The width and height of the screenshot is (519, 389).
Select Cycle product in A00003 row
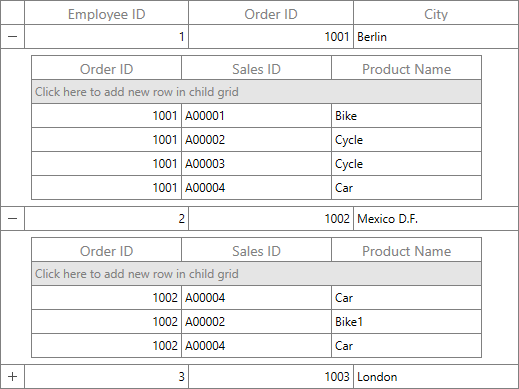pos(406,164)
